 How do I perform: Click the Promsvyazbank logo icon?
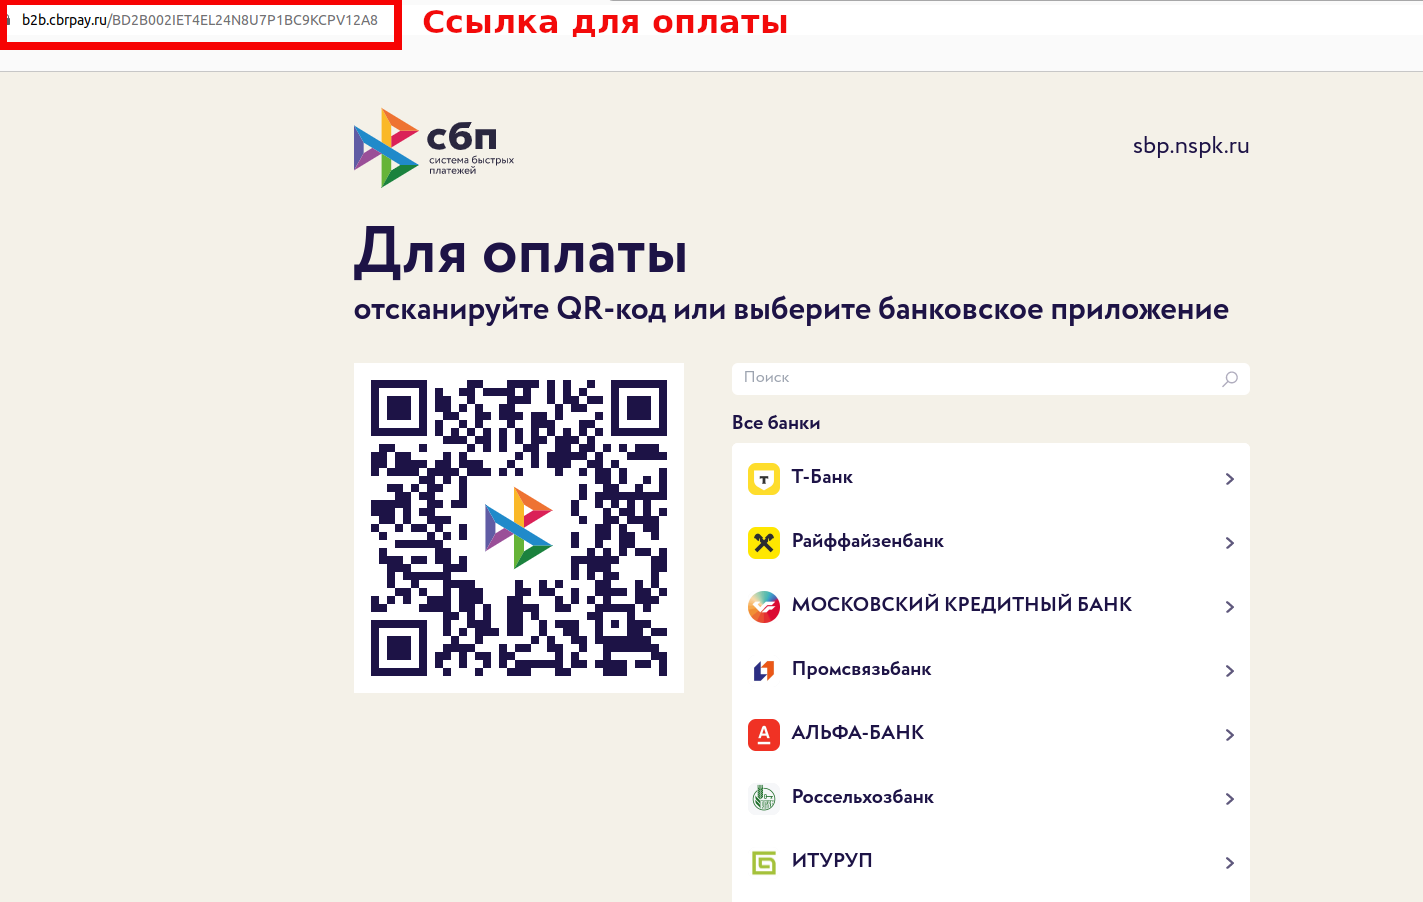(763, 671)
